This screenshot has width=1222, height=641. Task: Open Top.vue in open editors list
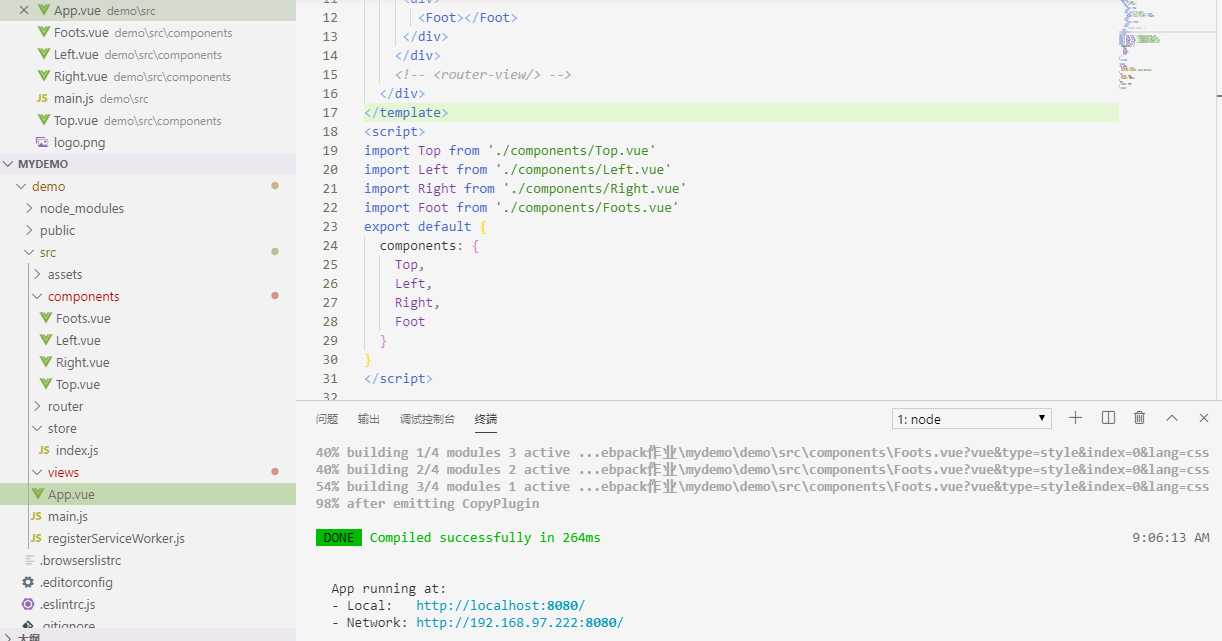(148, 120)
